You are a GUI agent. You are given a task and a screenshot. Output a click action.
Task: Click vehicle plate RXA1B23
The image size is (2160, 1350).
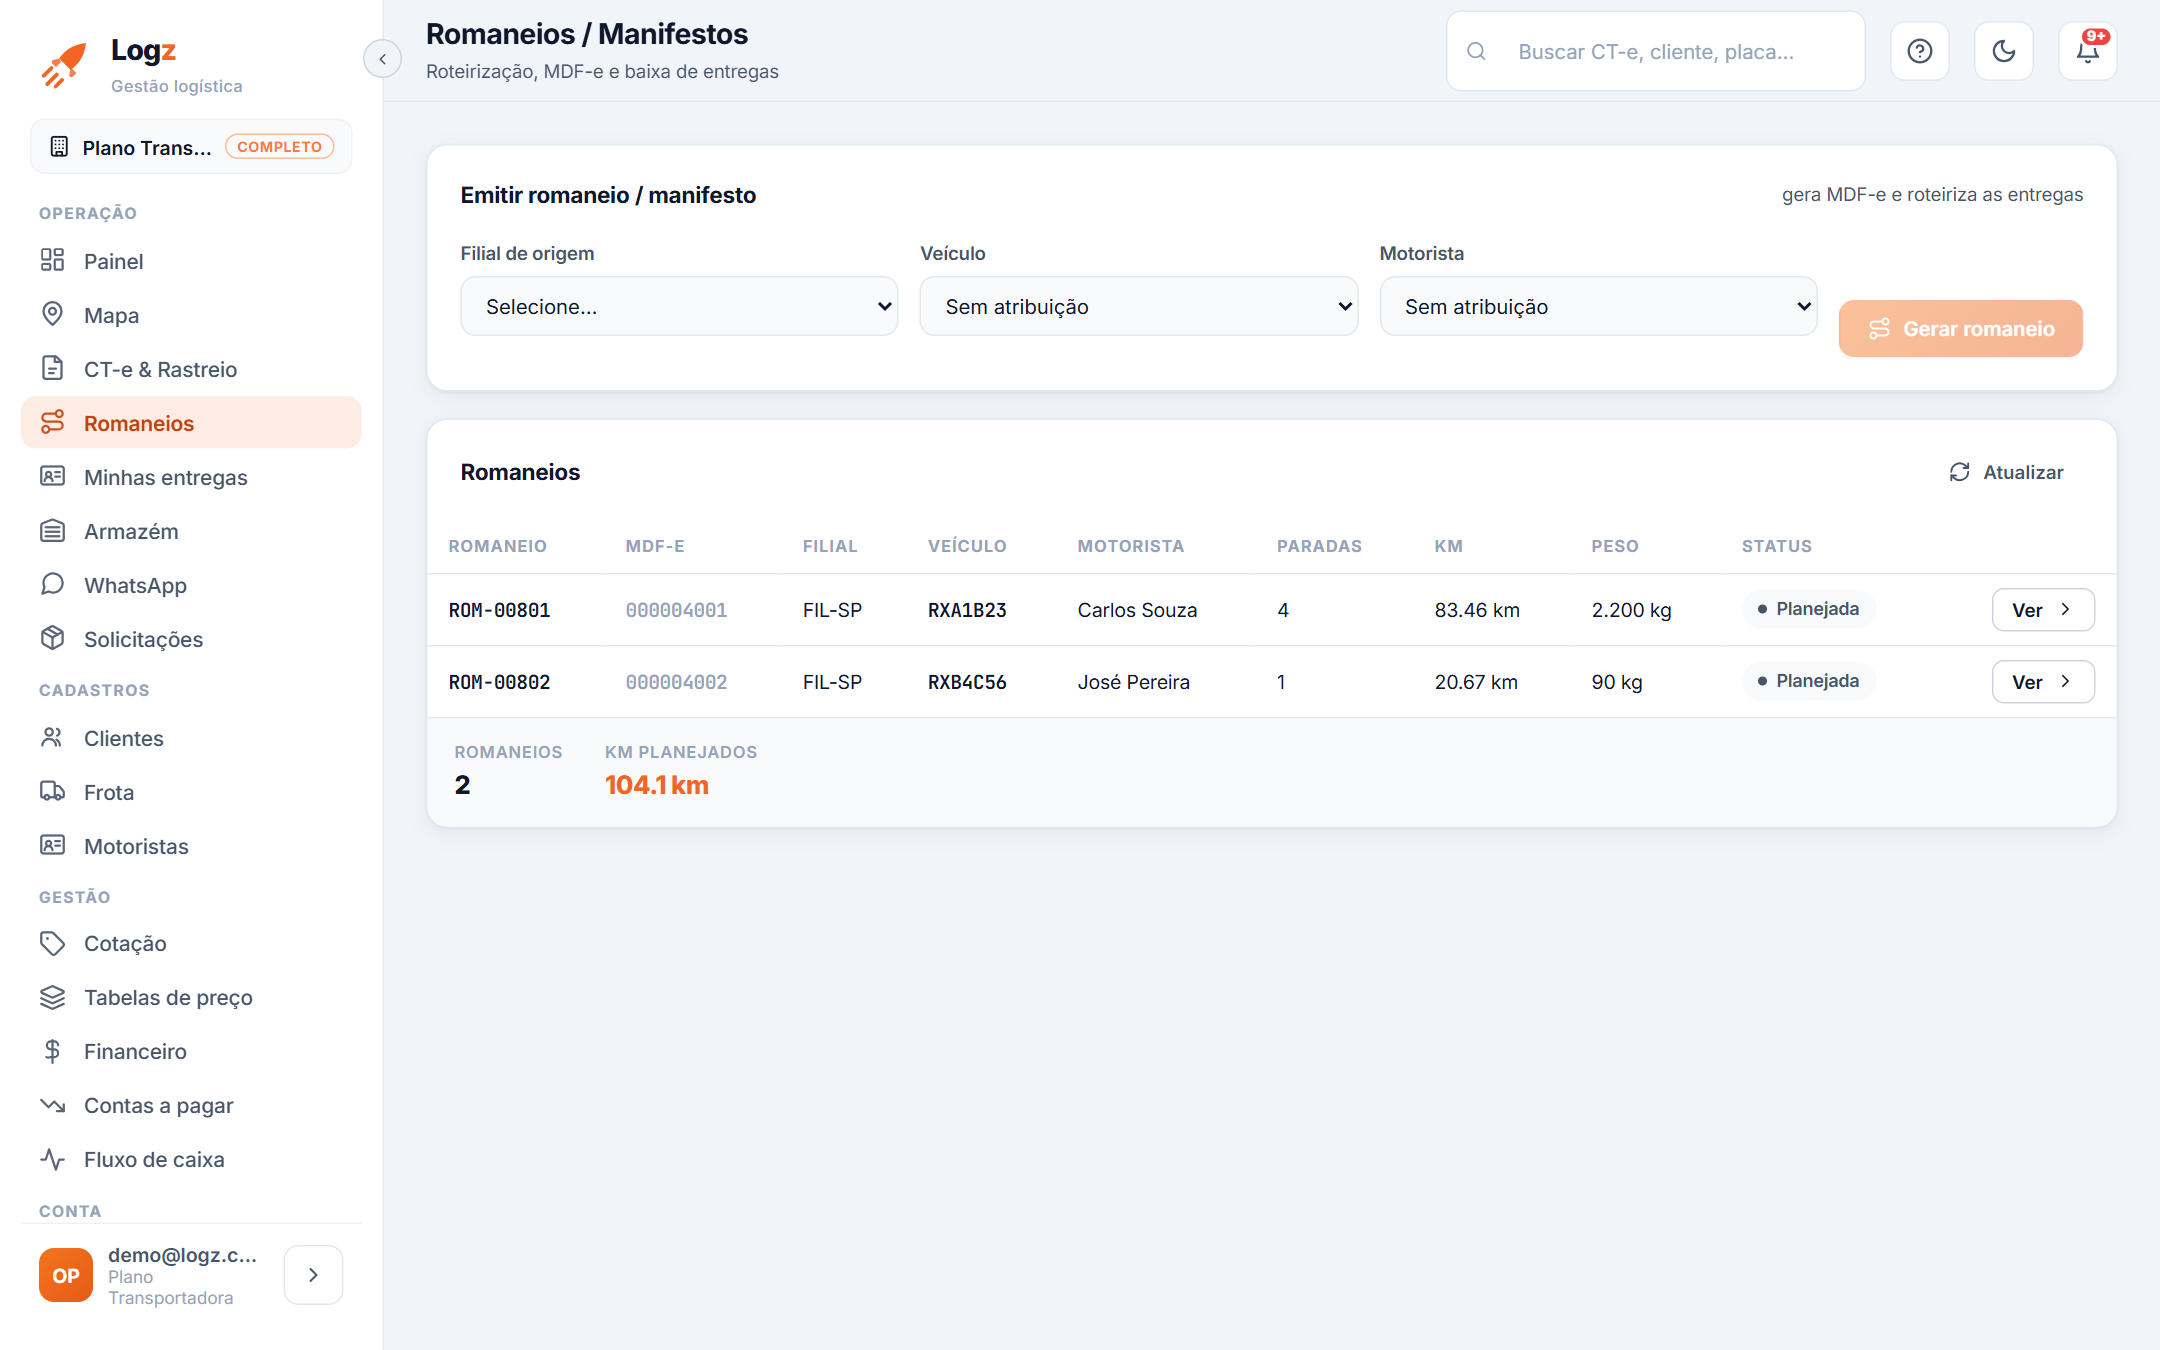click(967, 610)
